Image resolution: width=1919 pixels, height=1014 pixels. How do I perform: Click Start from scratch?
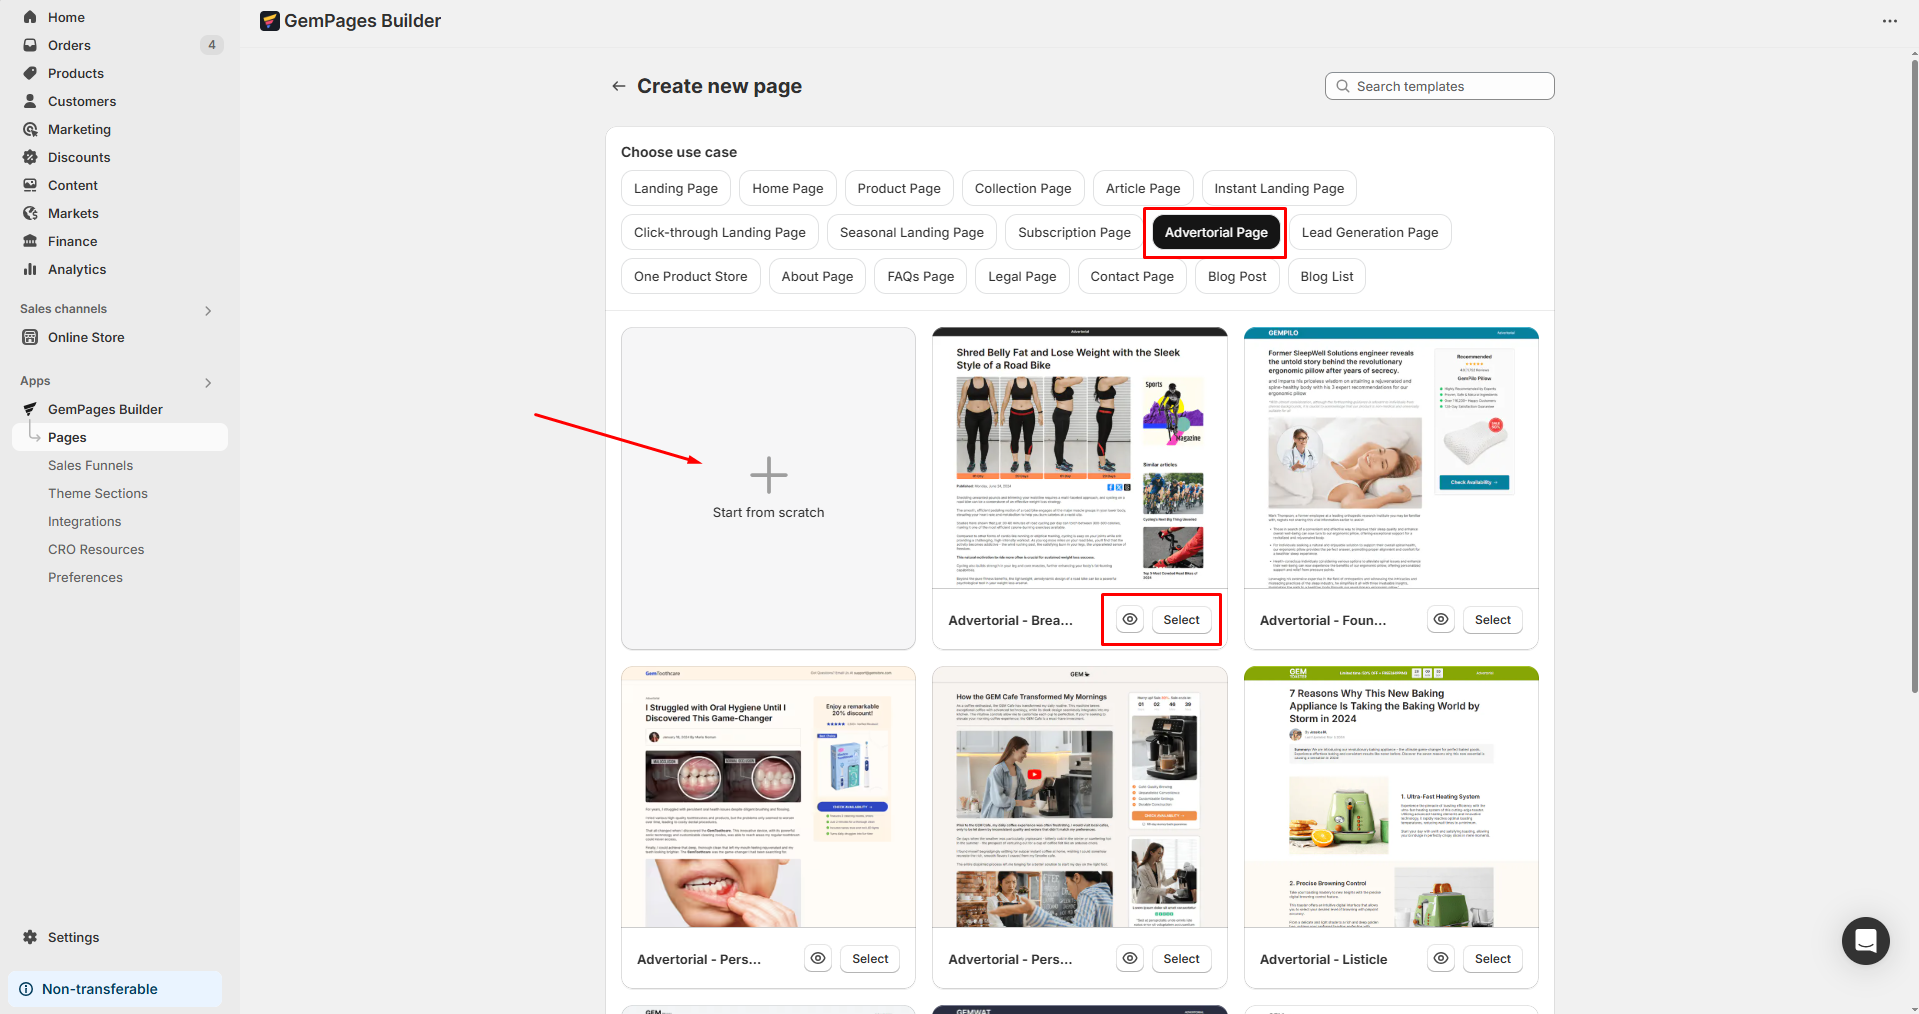(767, 488)
